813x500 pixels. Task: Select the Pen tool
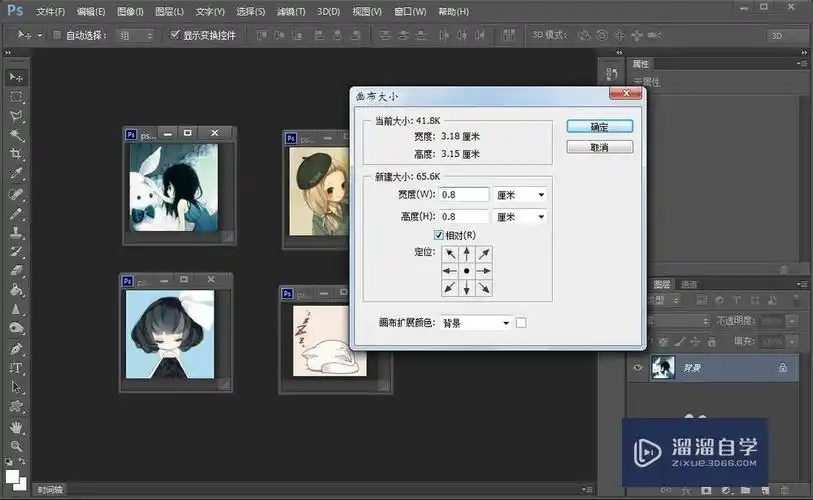tap(16, 349)
